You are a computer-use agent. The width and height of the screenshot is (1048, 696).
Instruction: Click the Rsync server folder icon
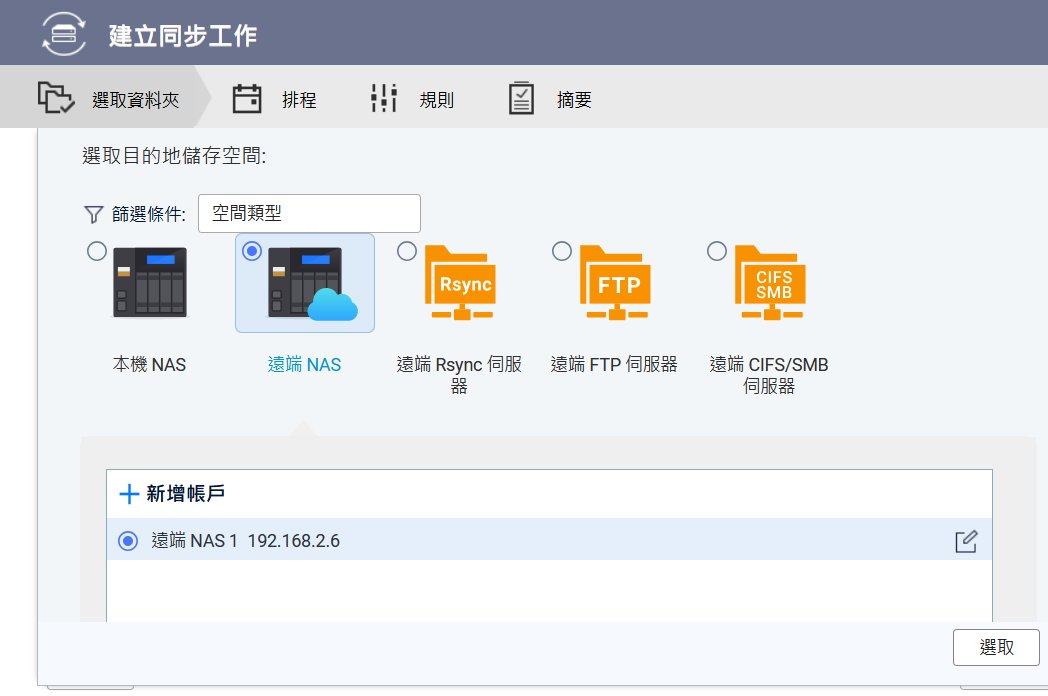[x=460, y=283]
